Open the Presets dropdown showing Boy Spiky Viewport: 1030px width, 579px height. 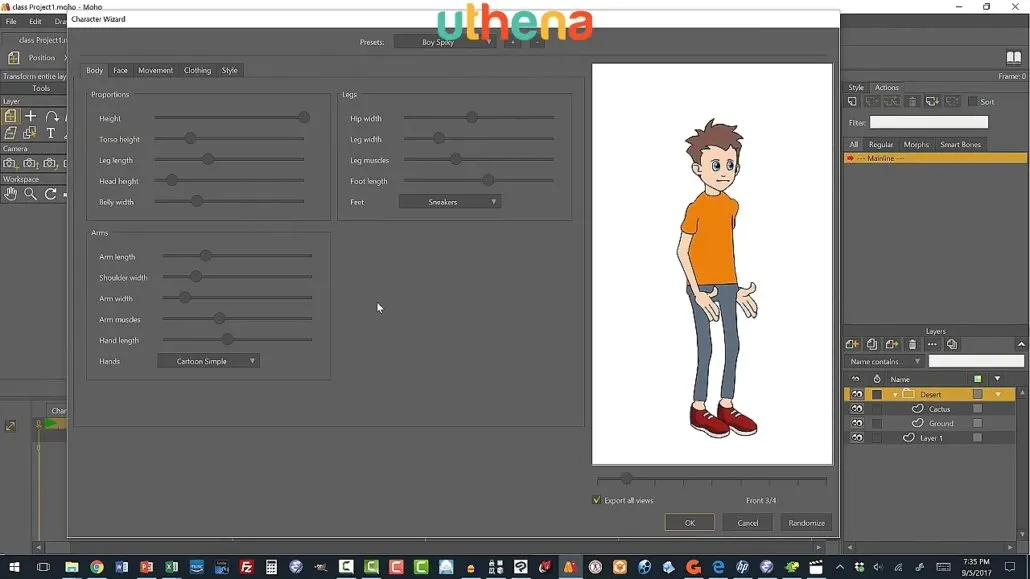pos(445,42)
